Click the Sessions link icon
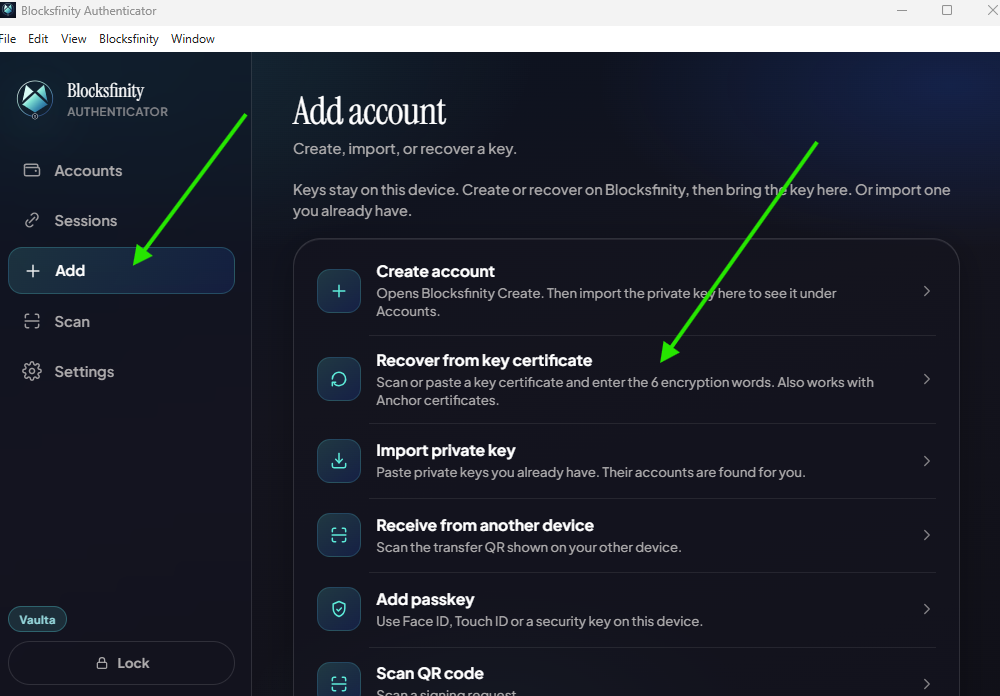The image size is (1000, 696). click(32, 221)
